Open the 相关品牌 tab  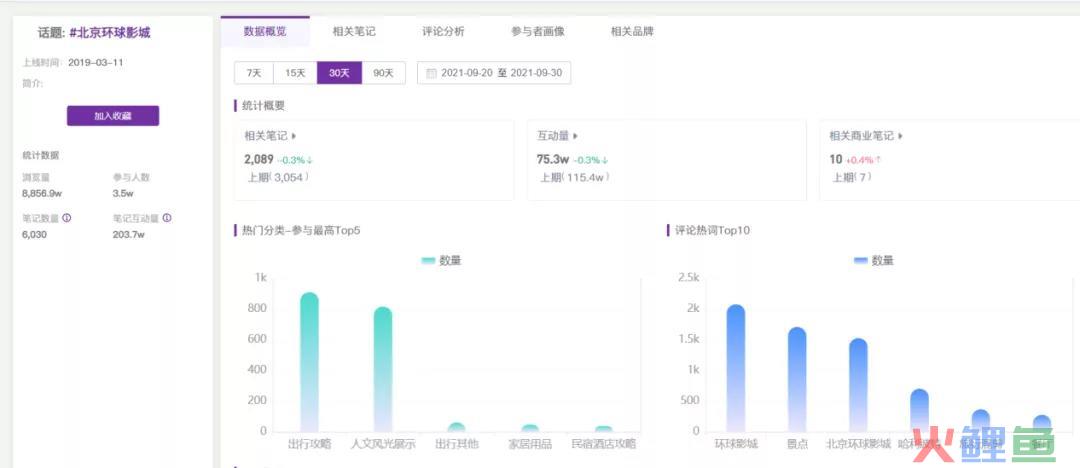(632, 32)
